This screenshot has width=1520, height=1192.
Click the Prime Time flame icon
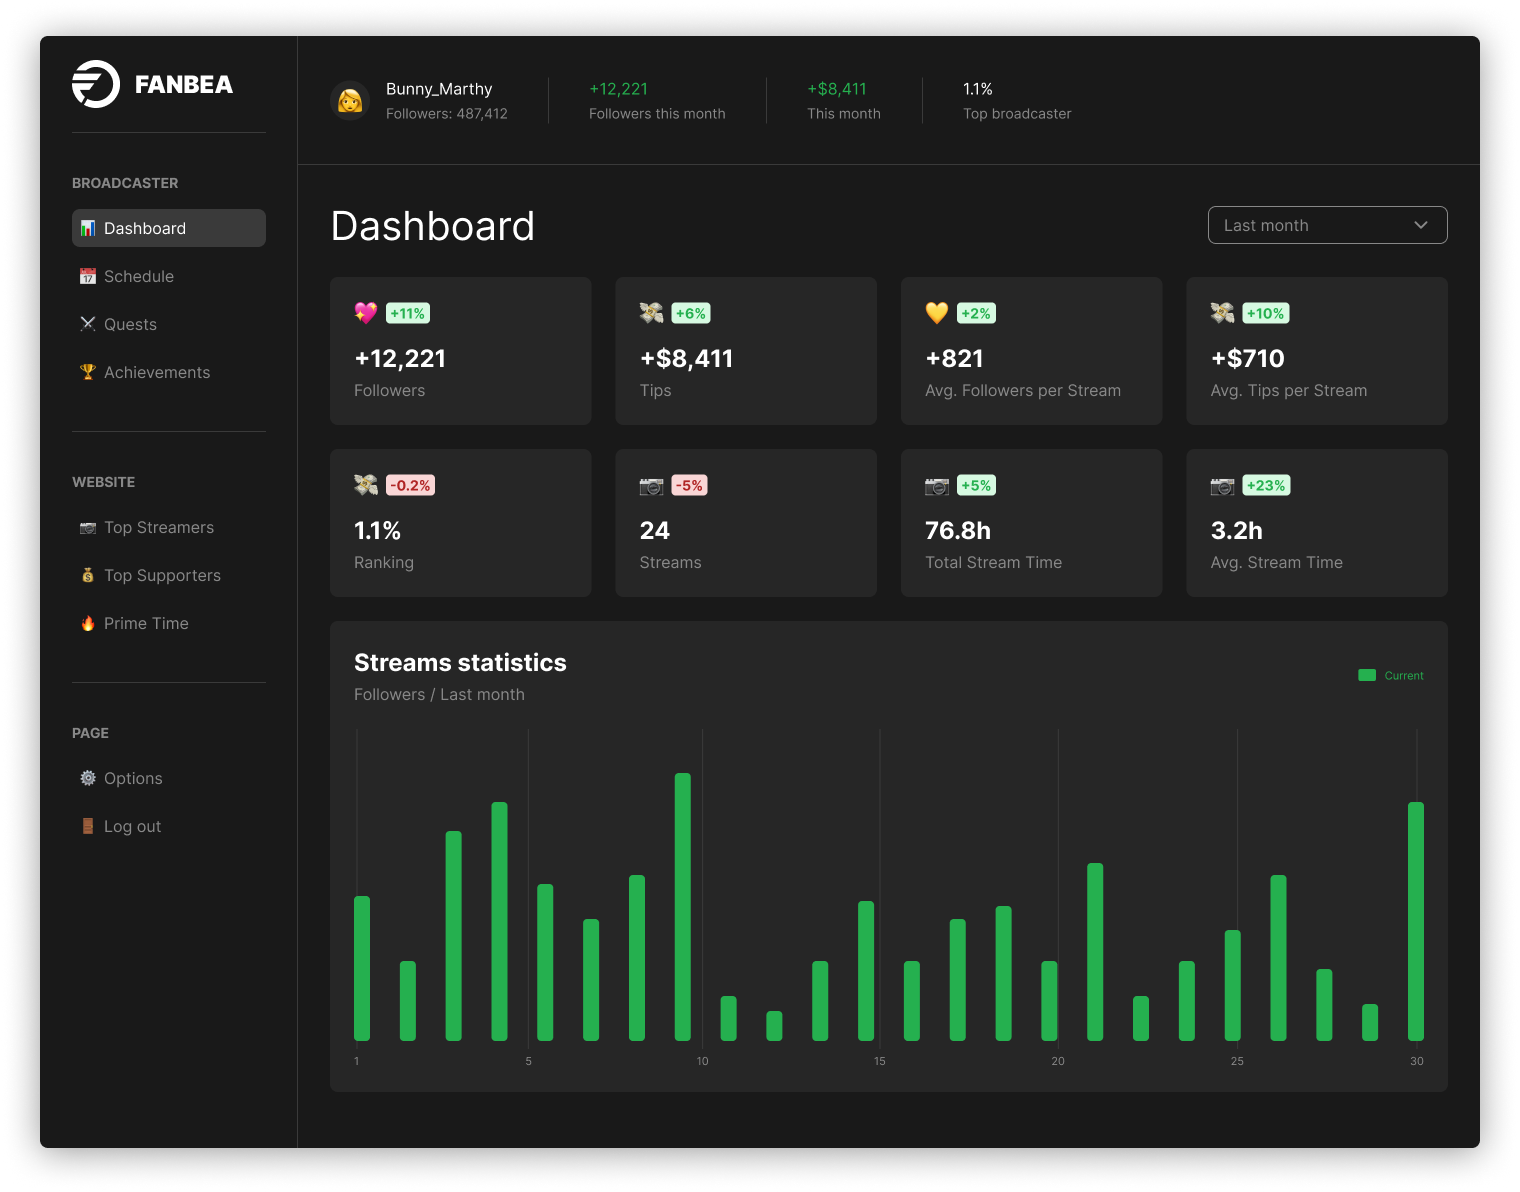(x=88, y=623)
